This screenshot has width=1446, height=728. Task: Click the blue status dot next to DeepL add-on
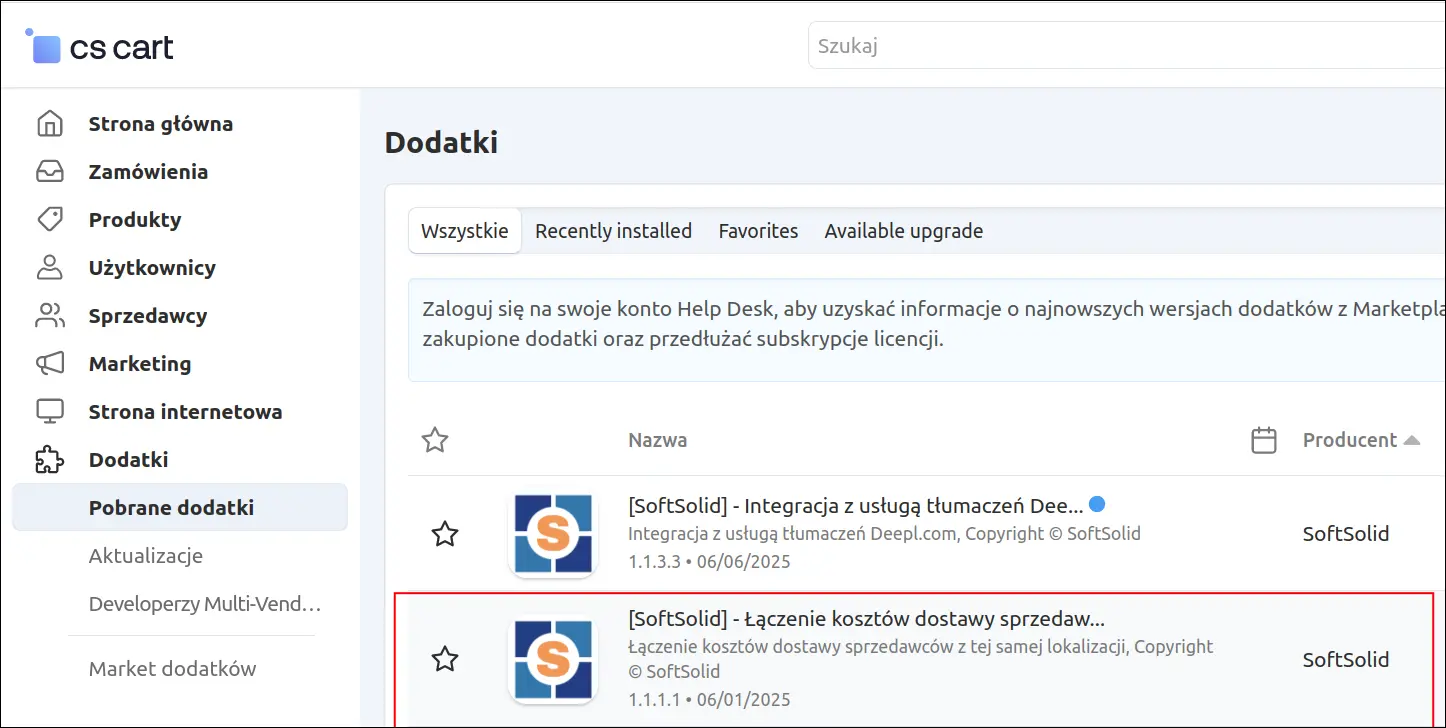1097,504
